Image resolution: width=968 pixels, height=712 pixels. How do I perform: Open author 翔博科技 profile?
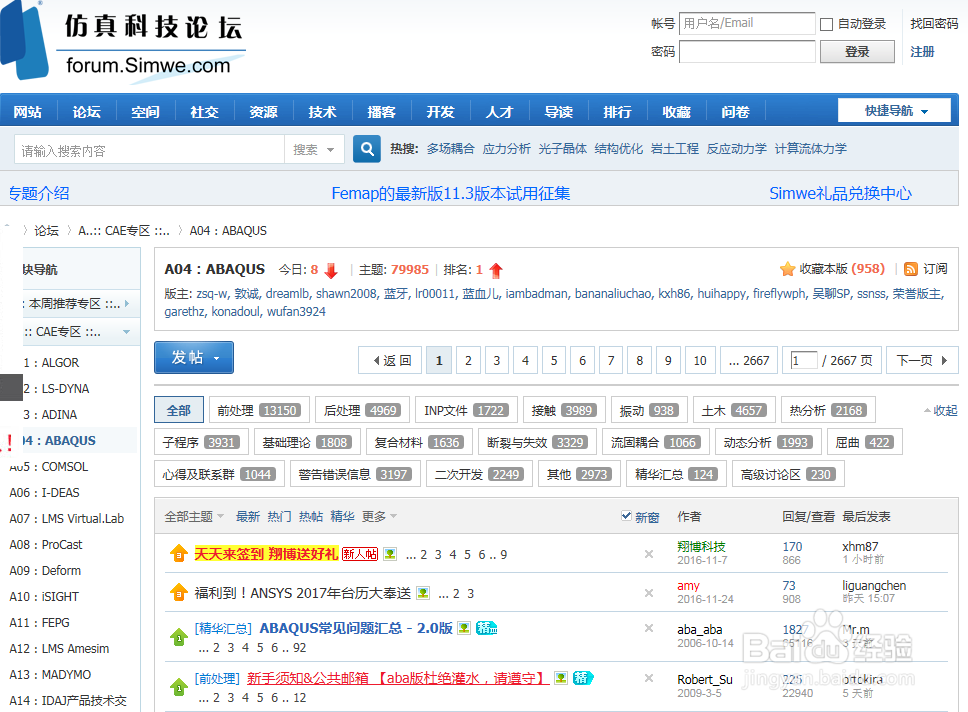pos(701,547)
